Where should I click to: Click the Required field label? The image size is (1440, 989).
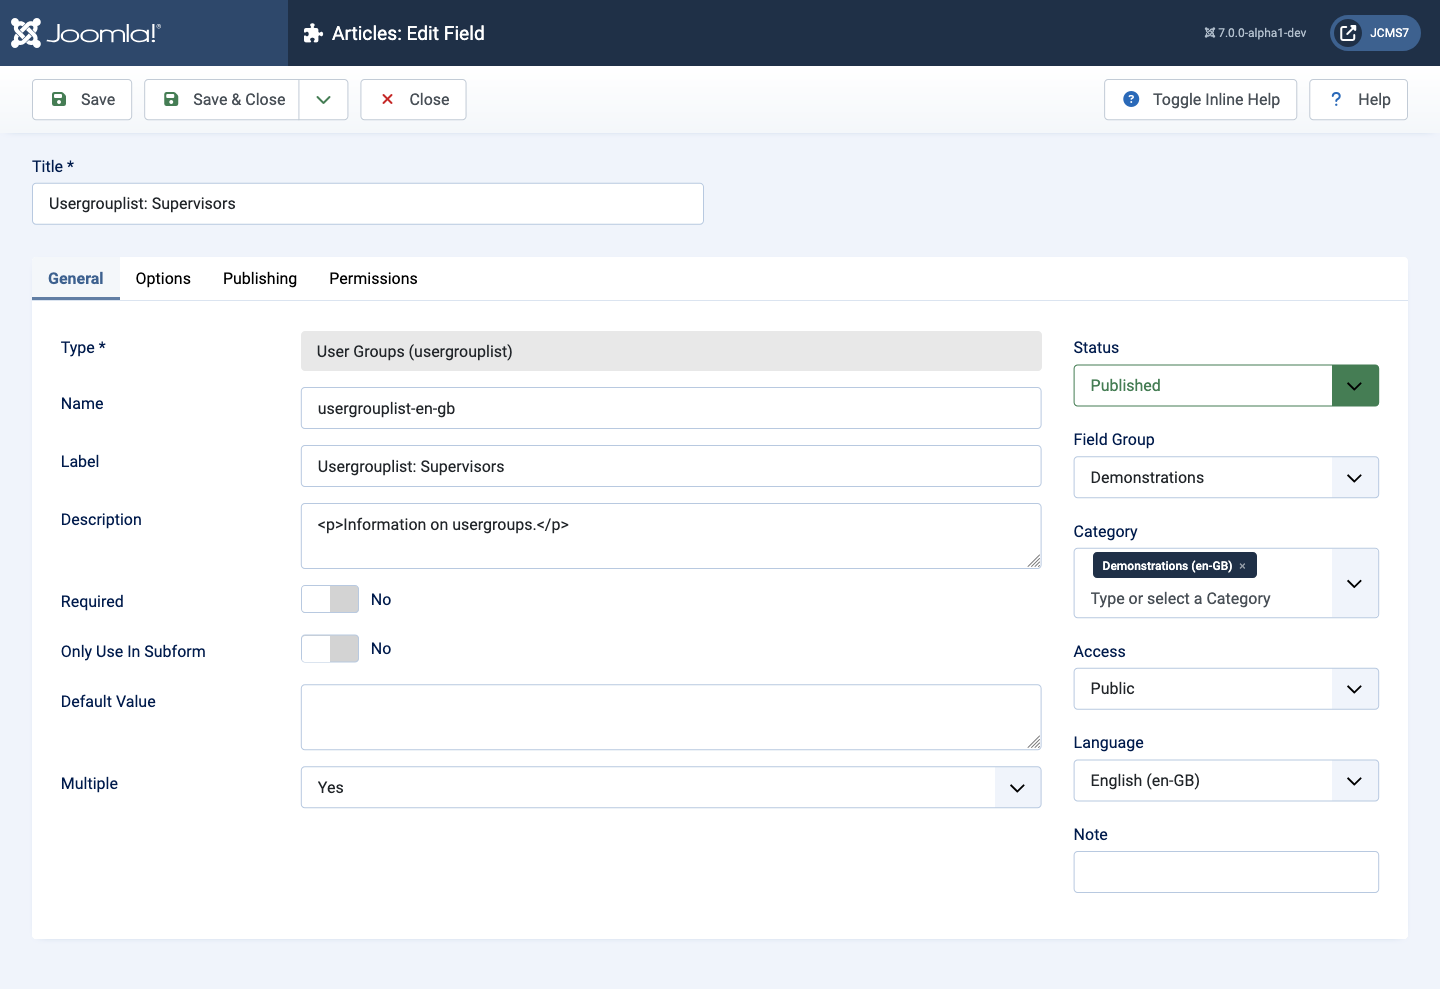point(92,601)
